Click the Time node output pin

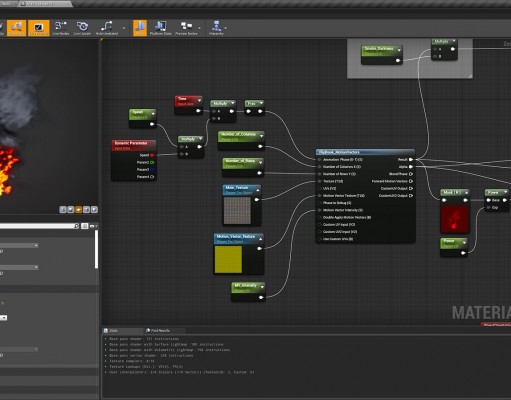coord(198,111)
